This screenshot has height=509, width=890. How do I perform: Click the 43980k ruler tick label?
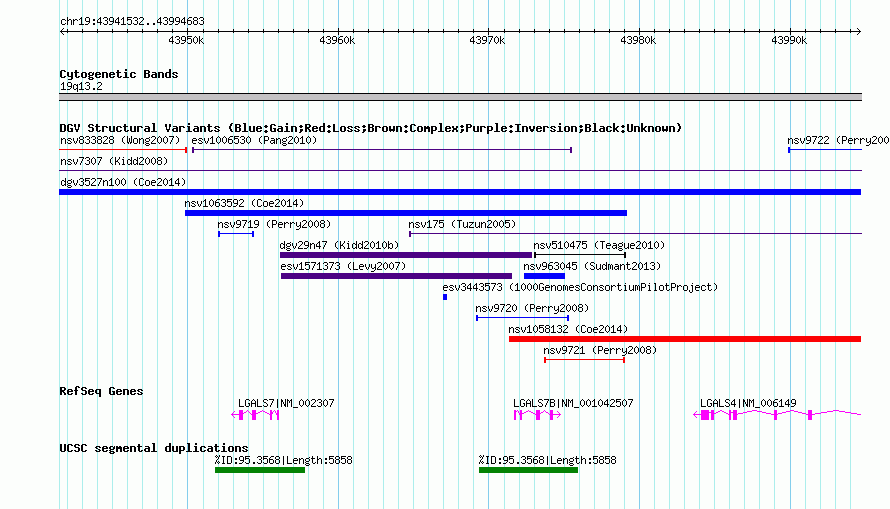(x=638, y=40)
